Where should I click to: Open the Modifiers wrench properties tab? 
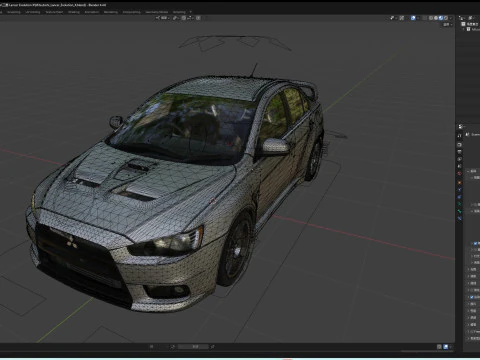click(460, 190)
